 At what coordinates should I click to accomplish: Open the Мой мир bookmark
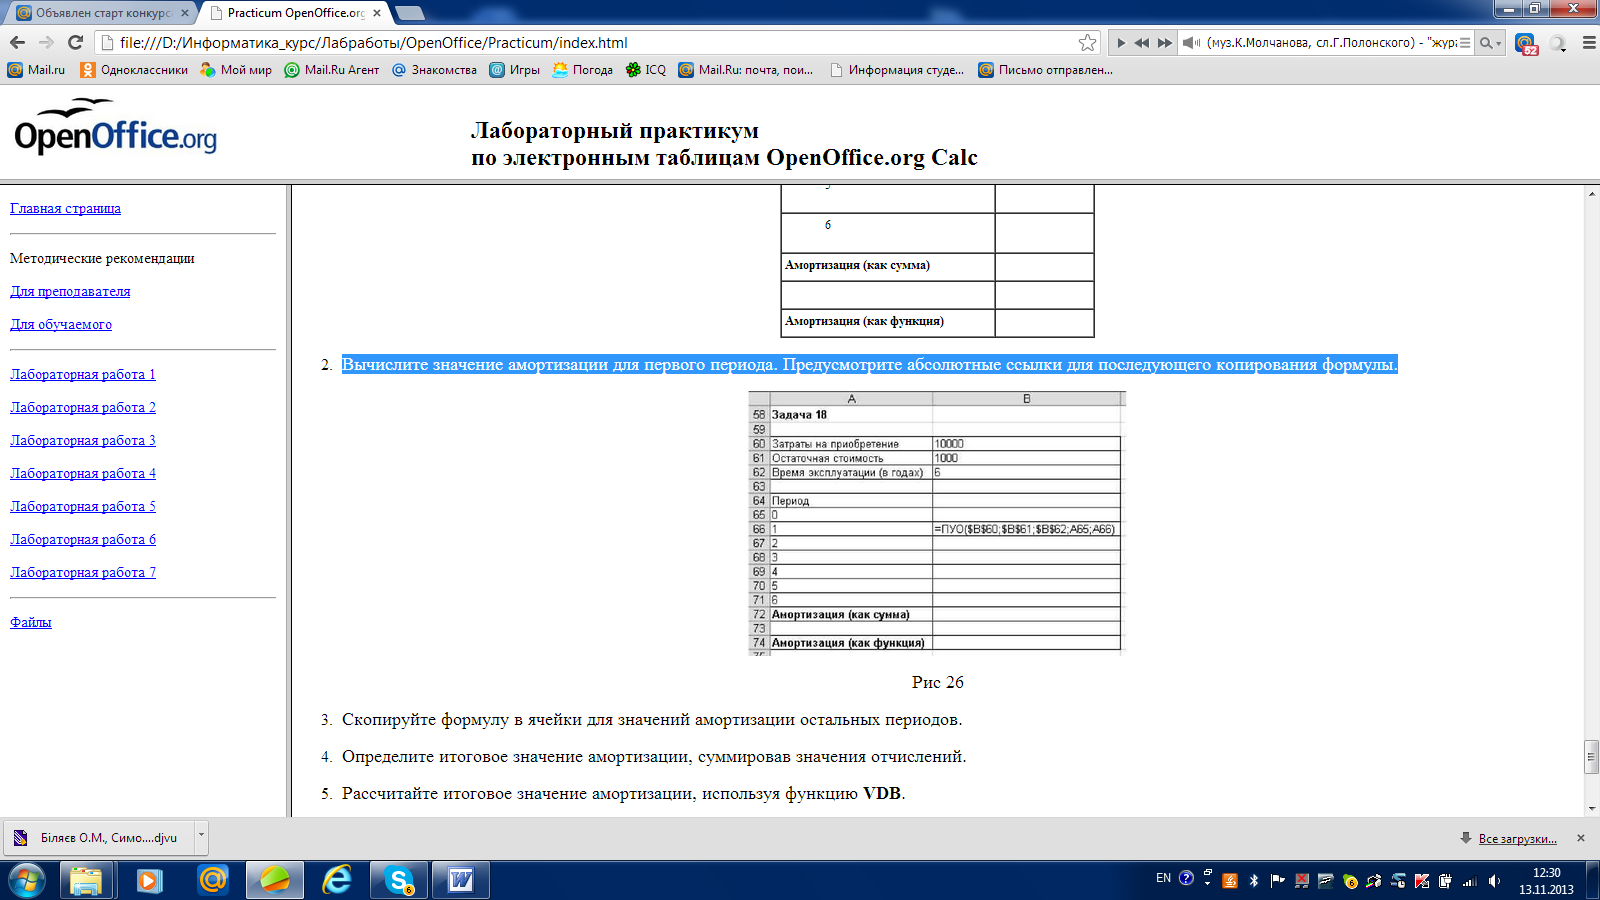[236, 70]
